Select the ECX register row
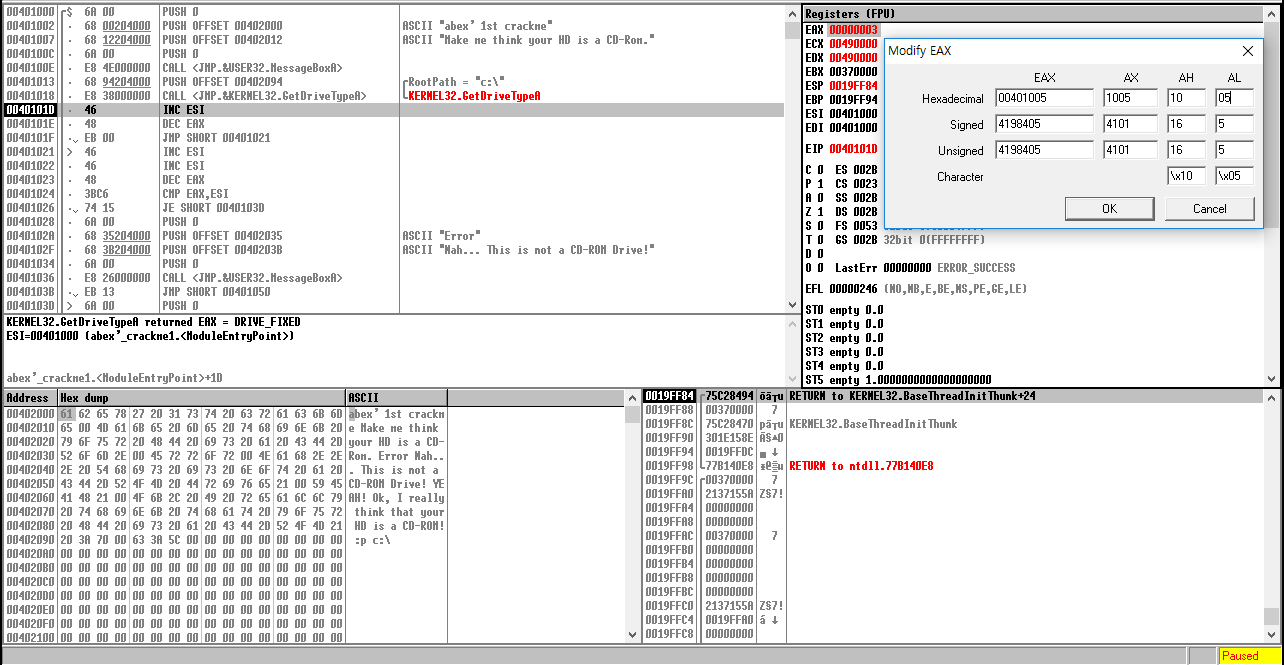The height and width of the screenshot is (665, 1284). [x=842, y=44]
